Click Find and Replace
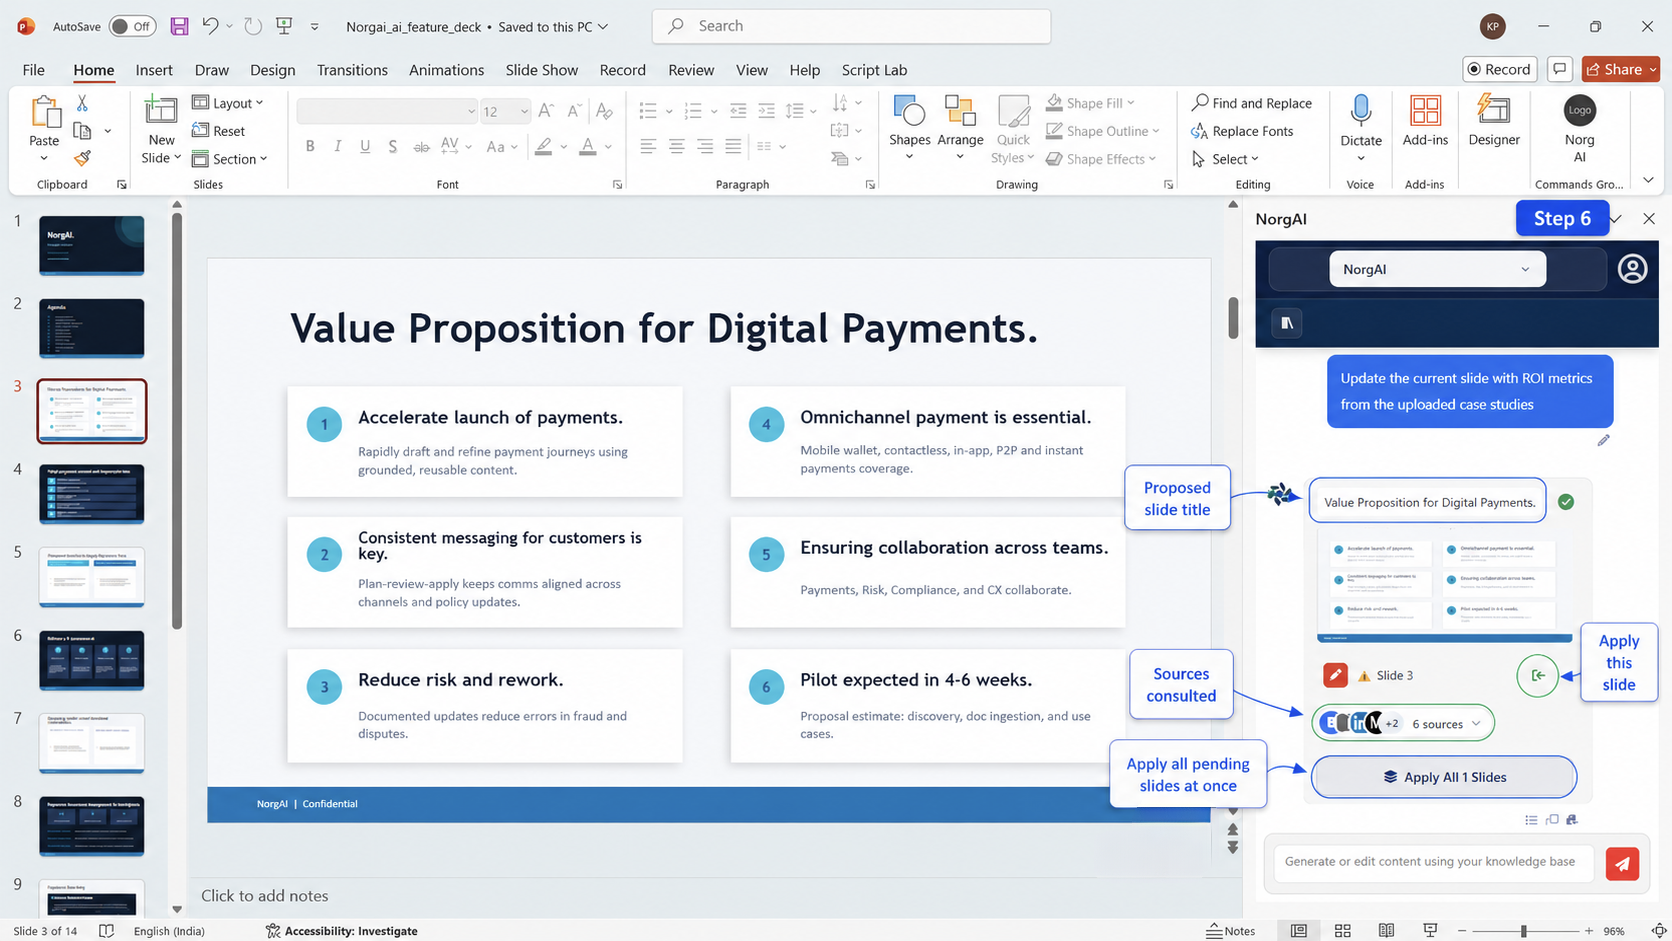Image resolution: width=1672 pixels, height=941 pixels. point(1251,103)
